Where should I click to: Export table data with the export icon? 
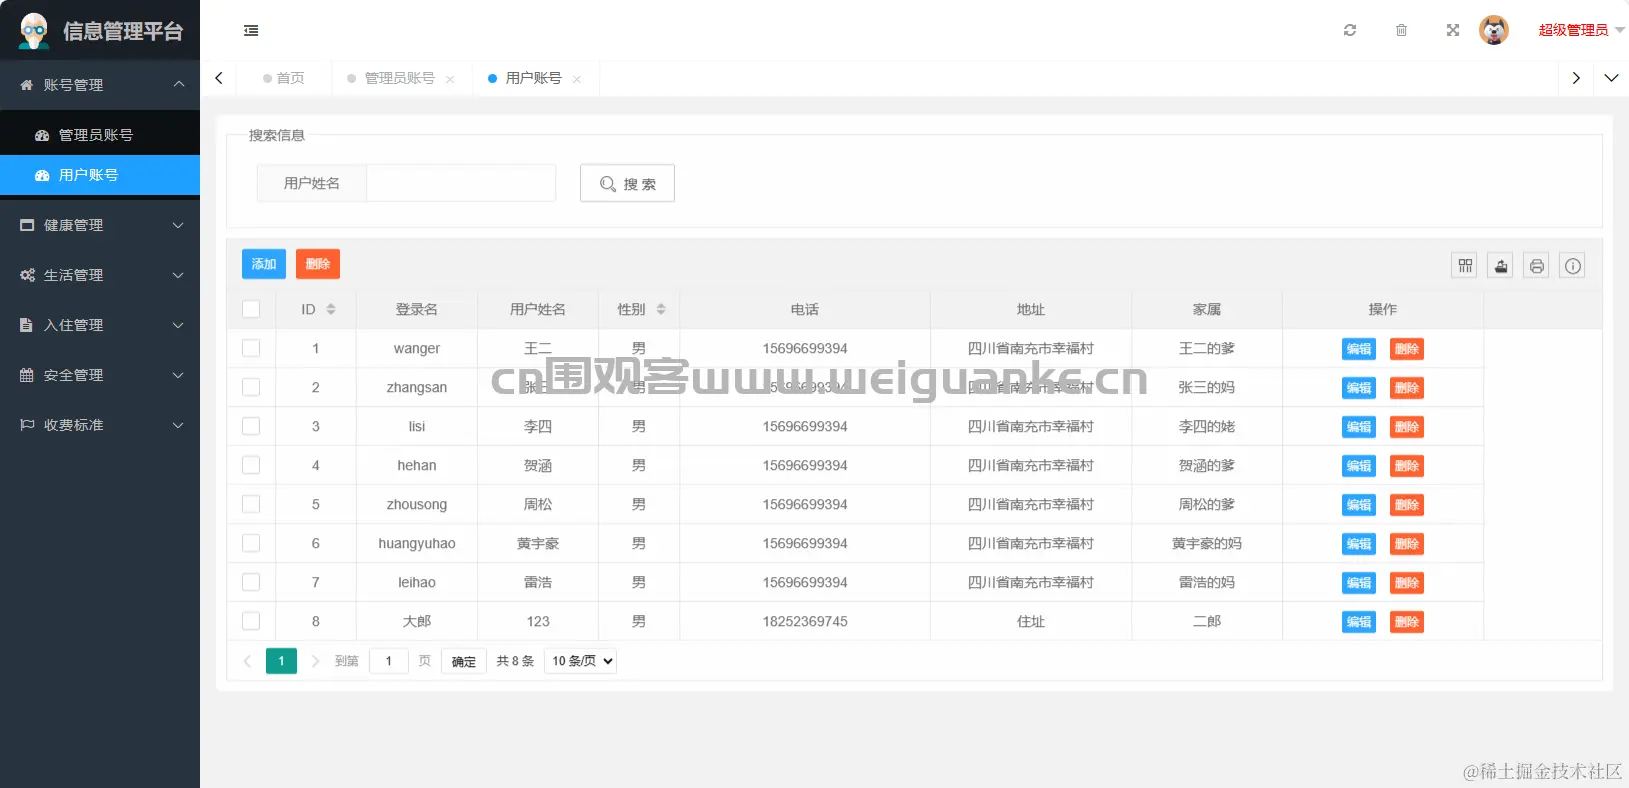(1500, 265)
